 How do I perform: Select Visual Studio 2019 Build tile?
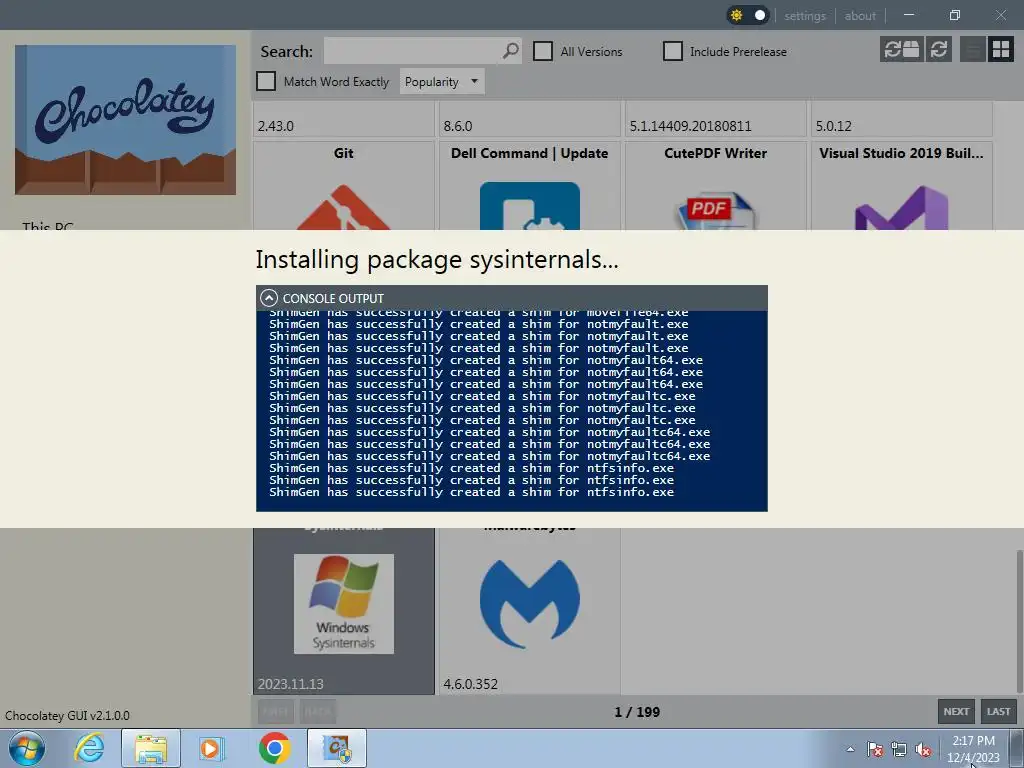(901, 185)
